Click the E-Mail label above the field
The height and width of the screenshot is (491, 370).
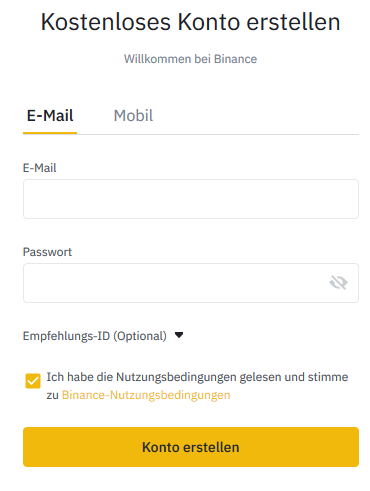click(39, 168)
